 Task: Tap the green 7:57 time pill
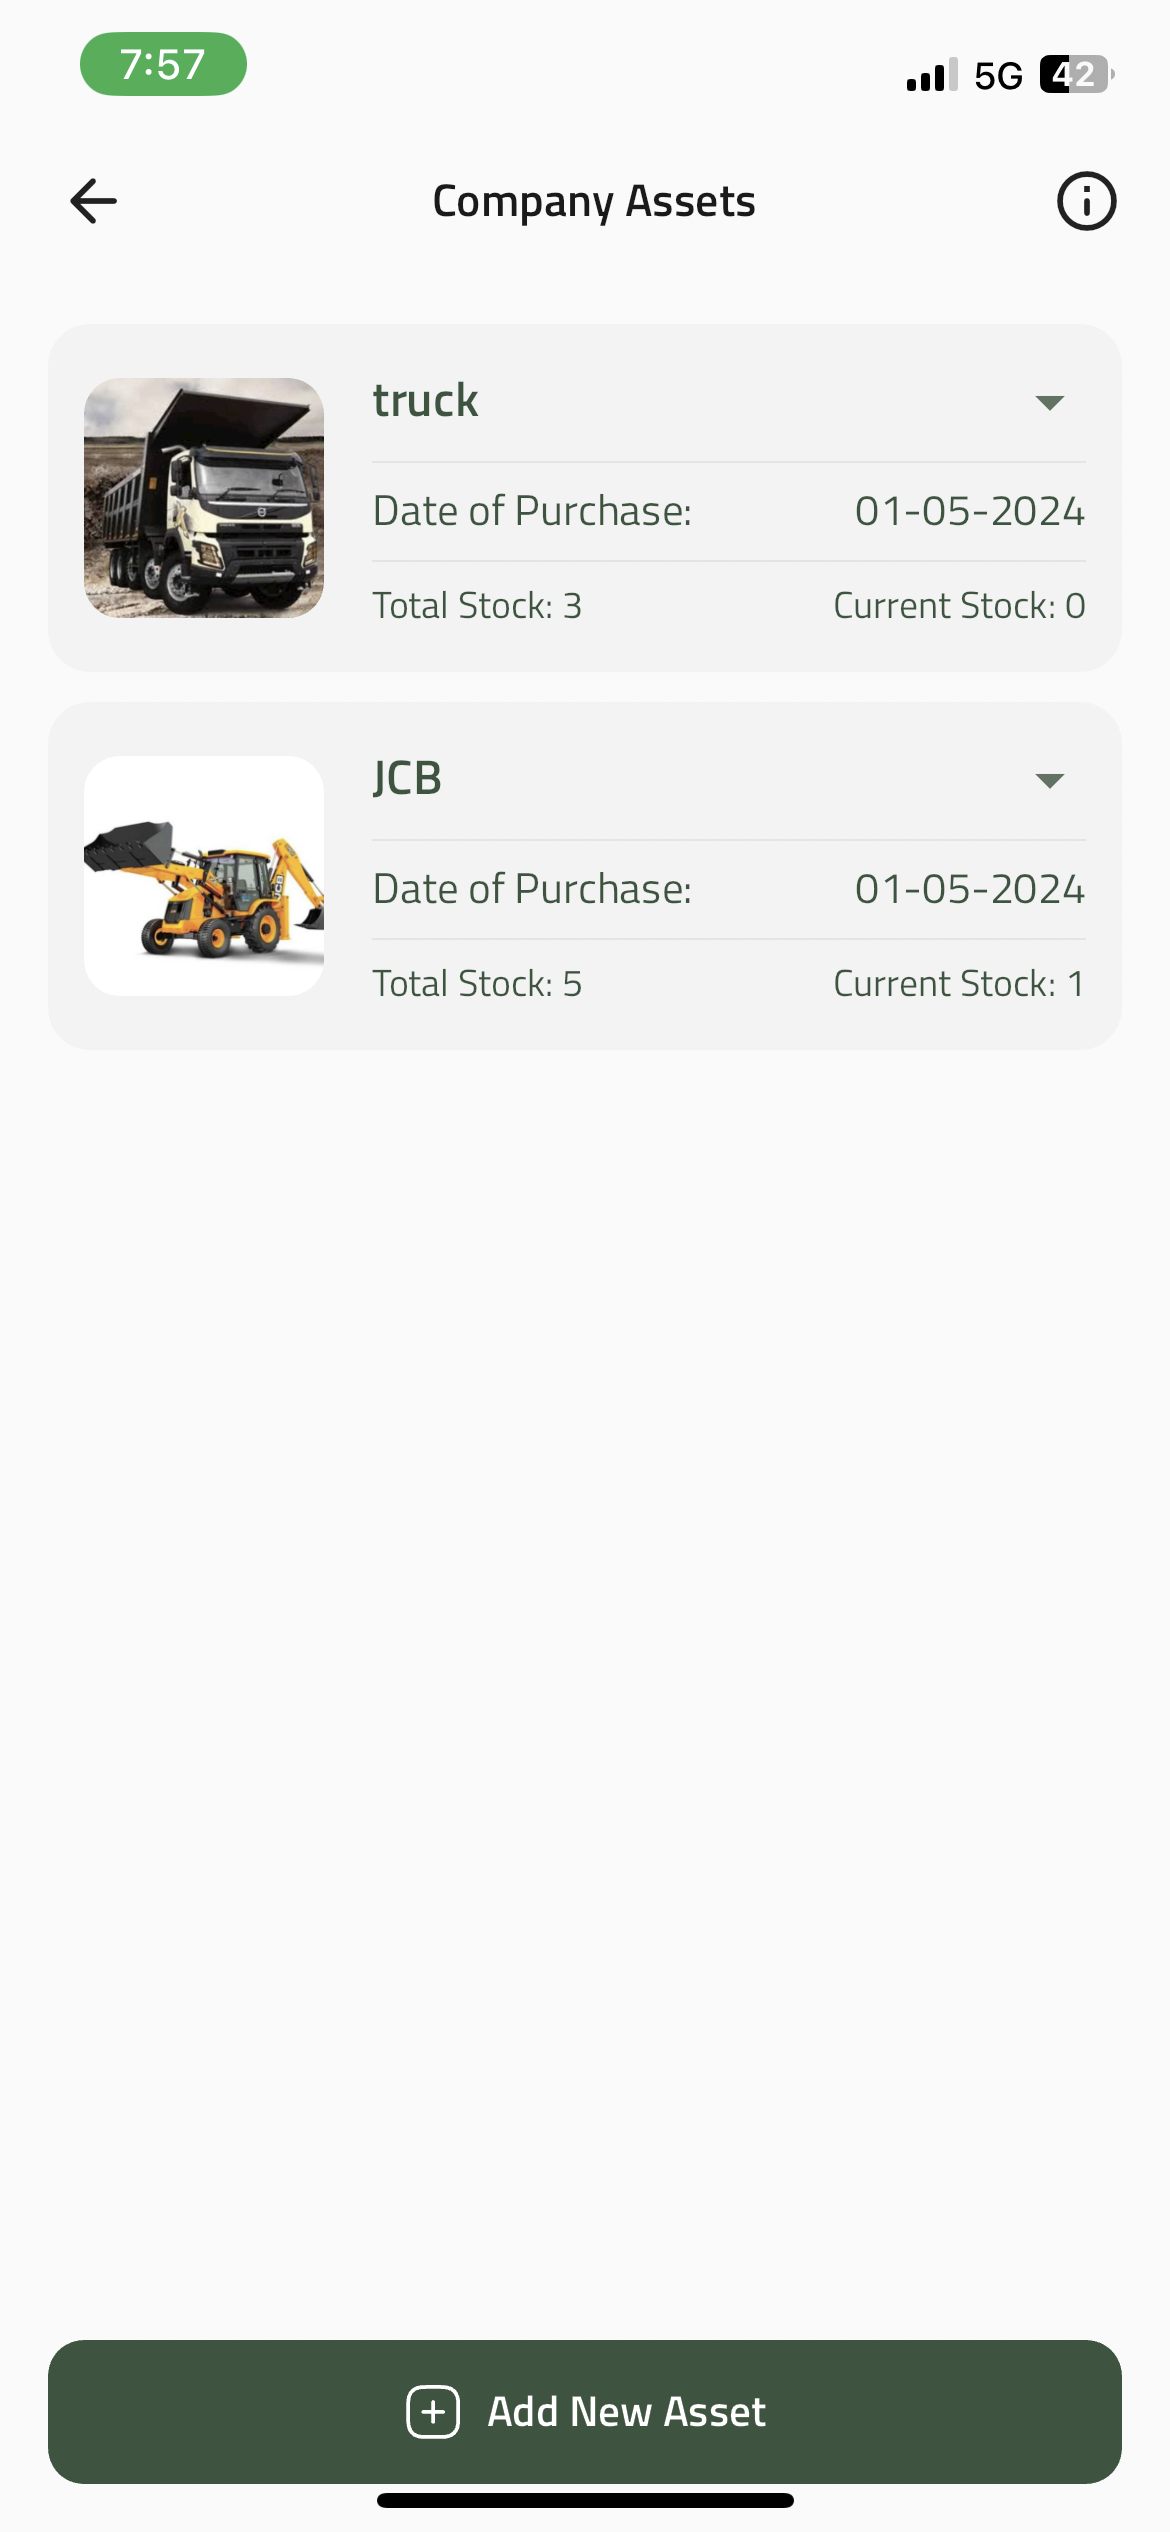pos(163,64)
